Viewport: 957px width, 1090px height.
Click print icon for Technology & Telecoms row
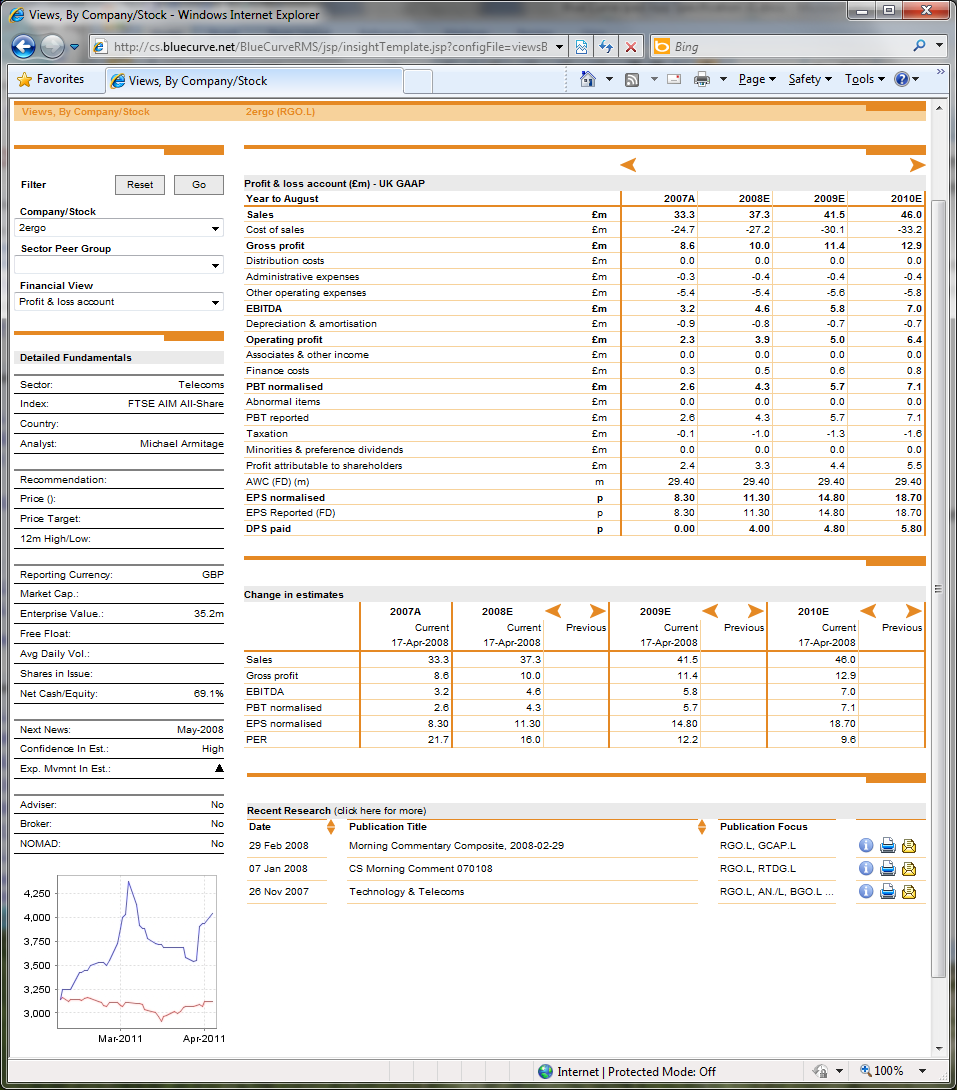[888, 891]
